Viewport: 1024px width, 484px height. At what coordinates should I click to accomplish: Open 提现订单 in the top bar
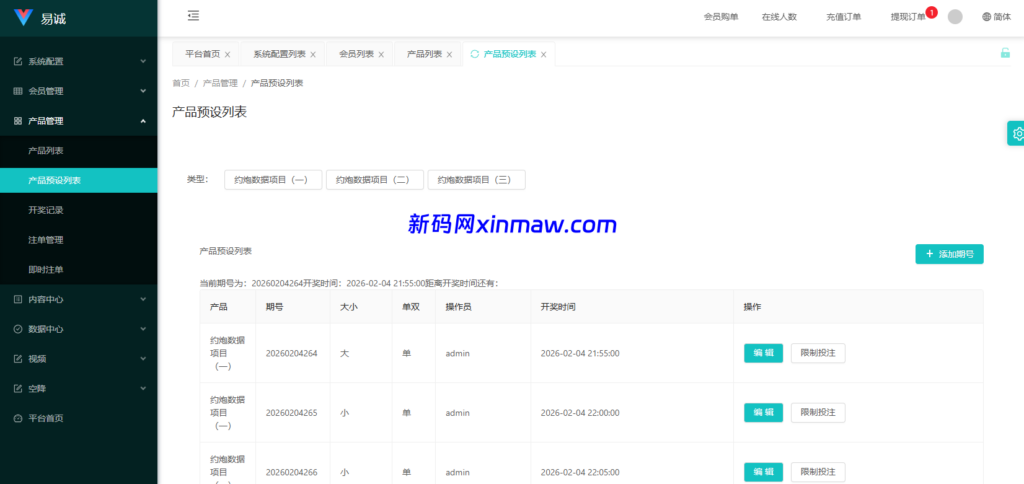(x=908, y=17)
